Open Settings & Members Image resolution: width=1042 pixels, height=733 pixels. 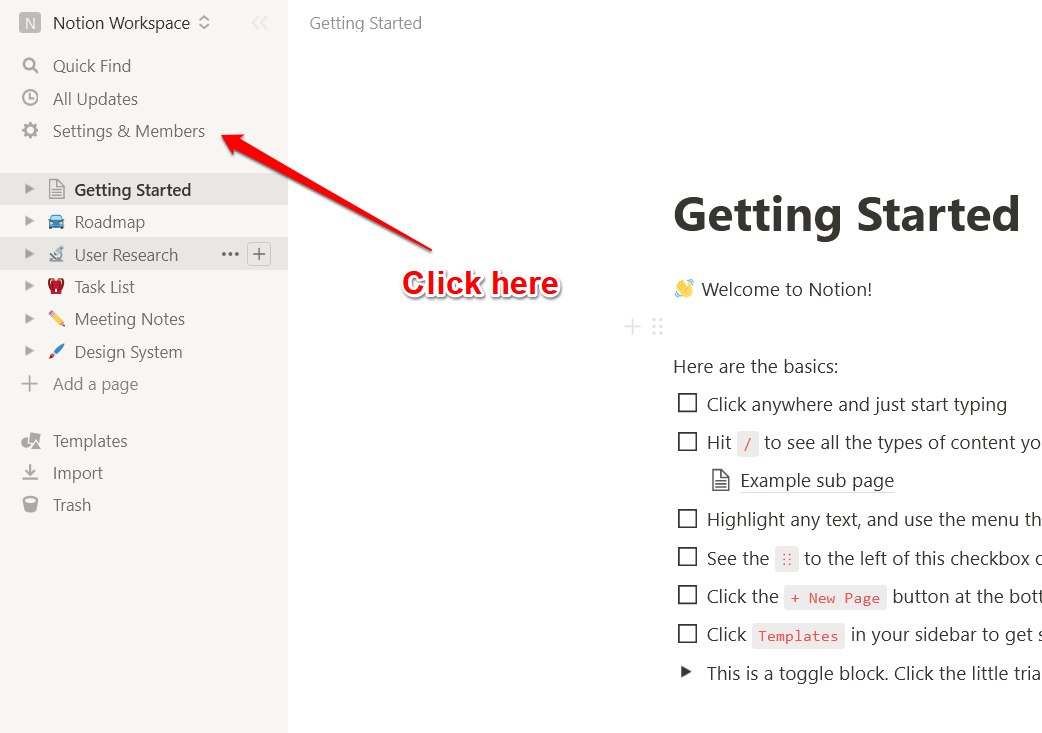pos(129,131)
